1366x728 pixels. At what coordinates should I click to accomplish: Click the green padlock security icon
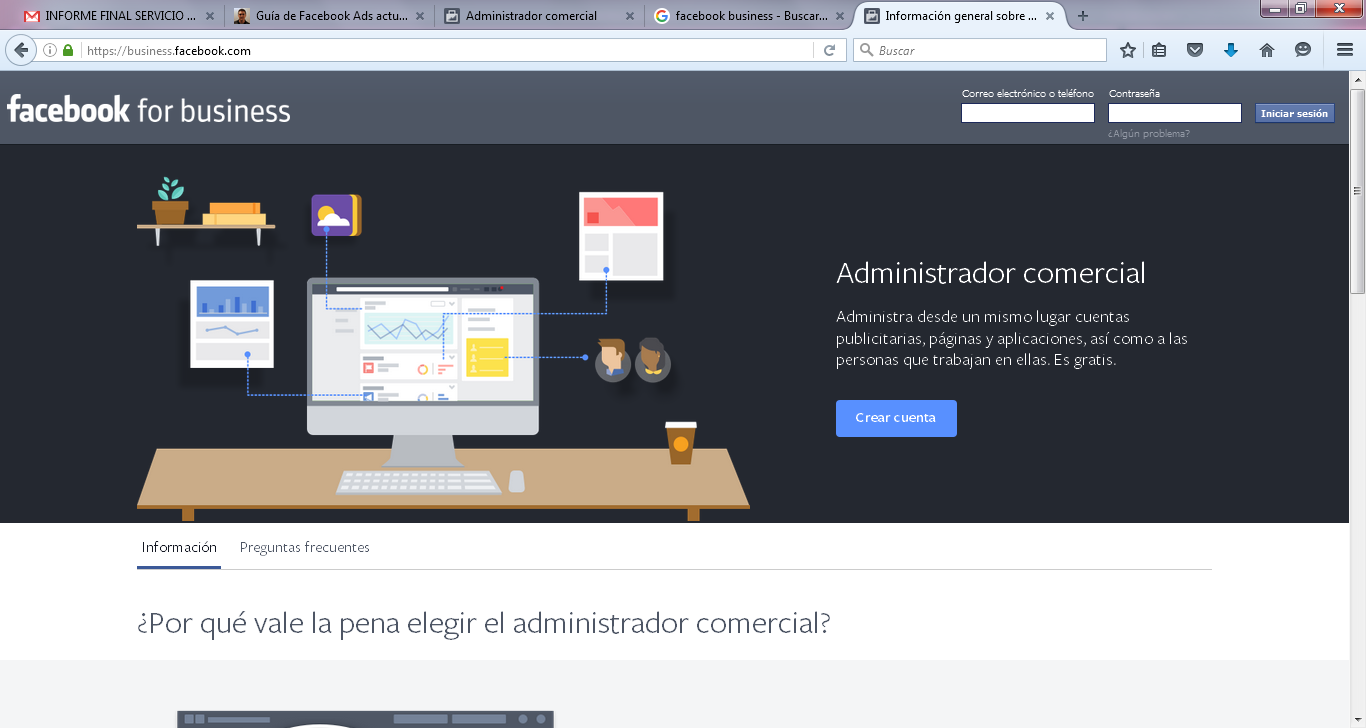pyautogui.click(x=68, y=50)
